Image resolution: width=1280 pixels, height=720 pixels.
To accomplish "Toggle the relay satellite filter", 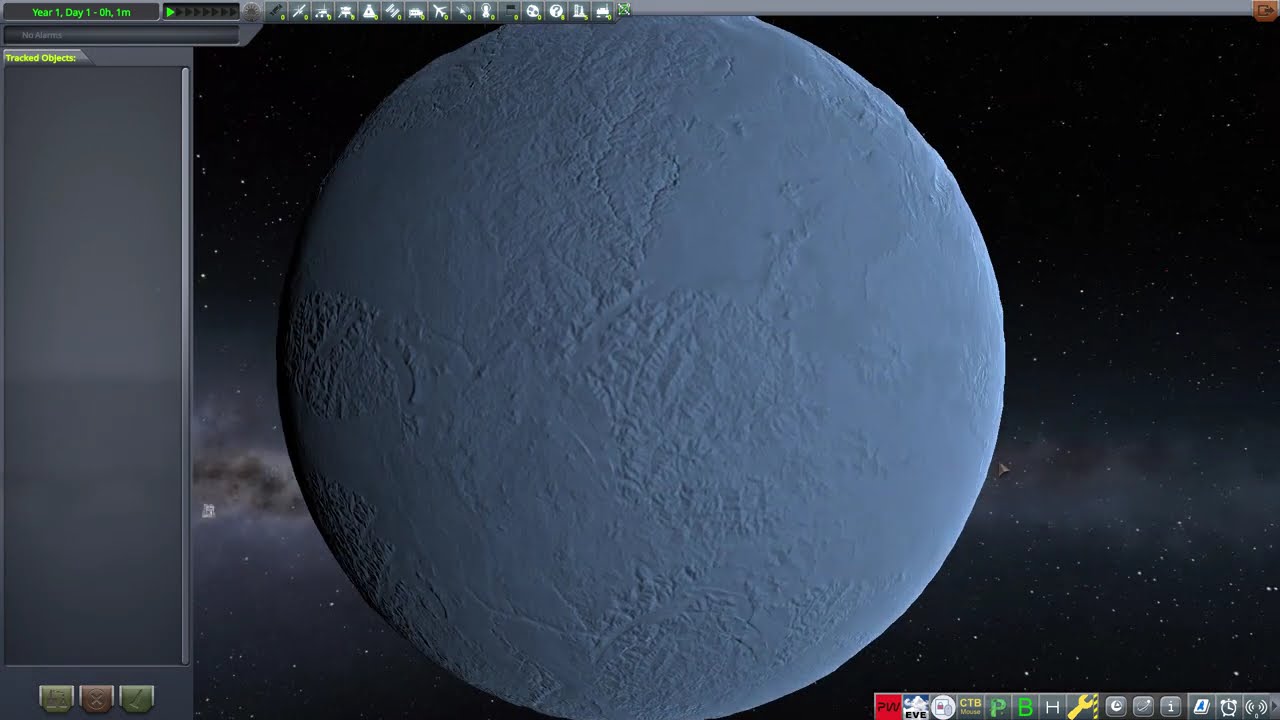I will coord(463,12).
